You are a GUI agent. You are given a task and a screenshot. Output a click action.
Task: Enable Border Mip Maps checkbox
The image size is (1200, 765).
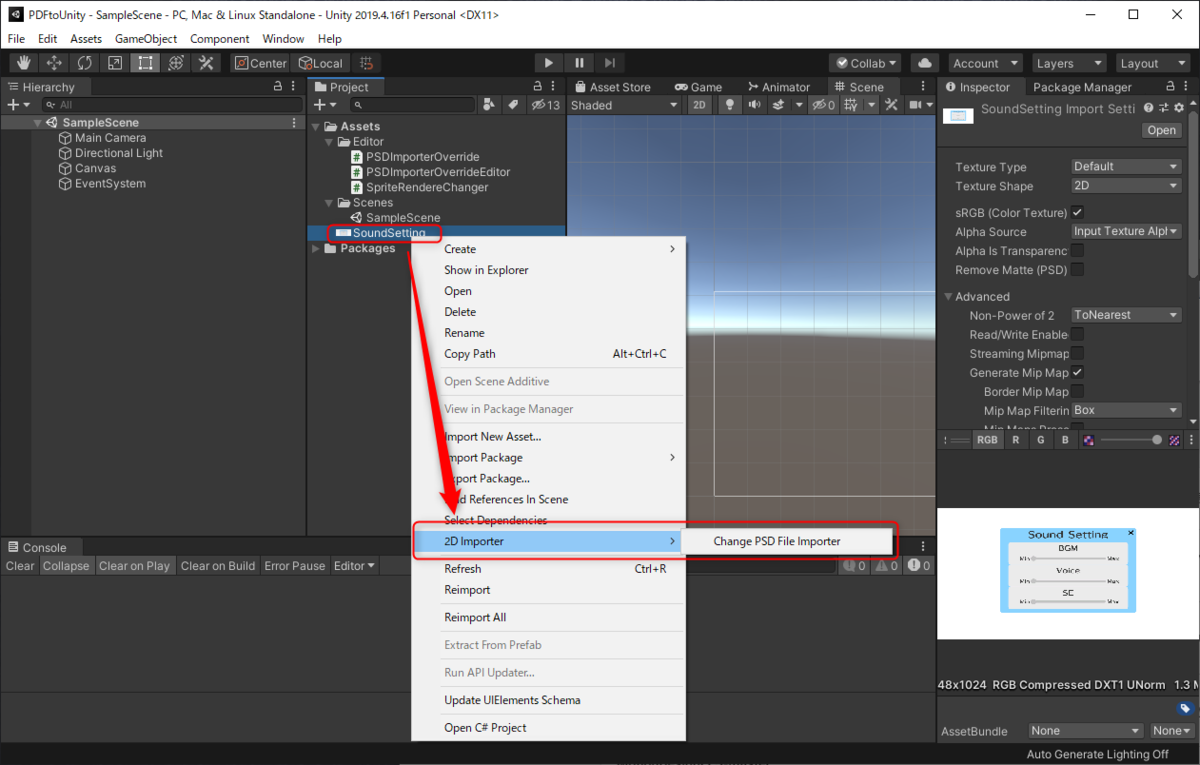1077,392
